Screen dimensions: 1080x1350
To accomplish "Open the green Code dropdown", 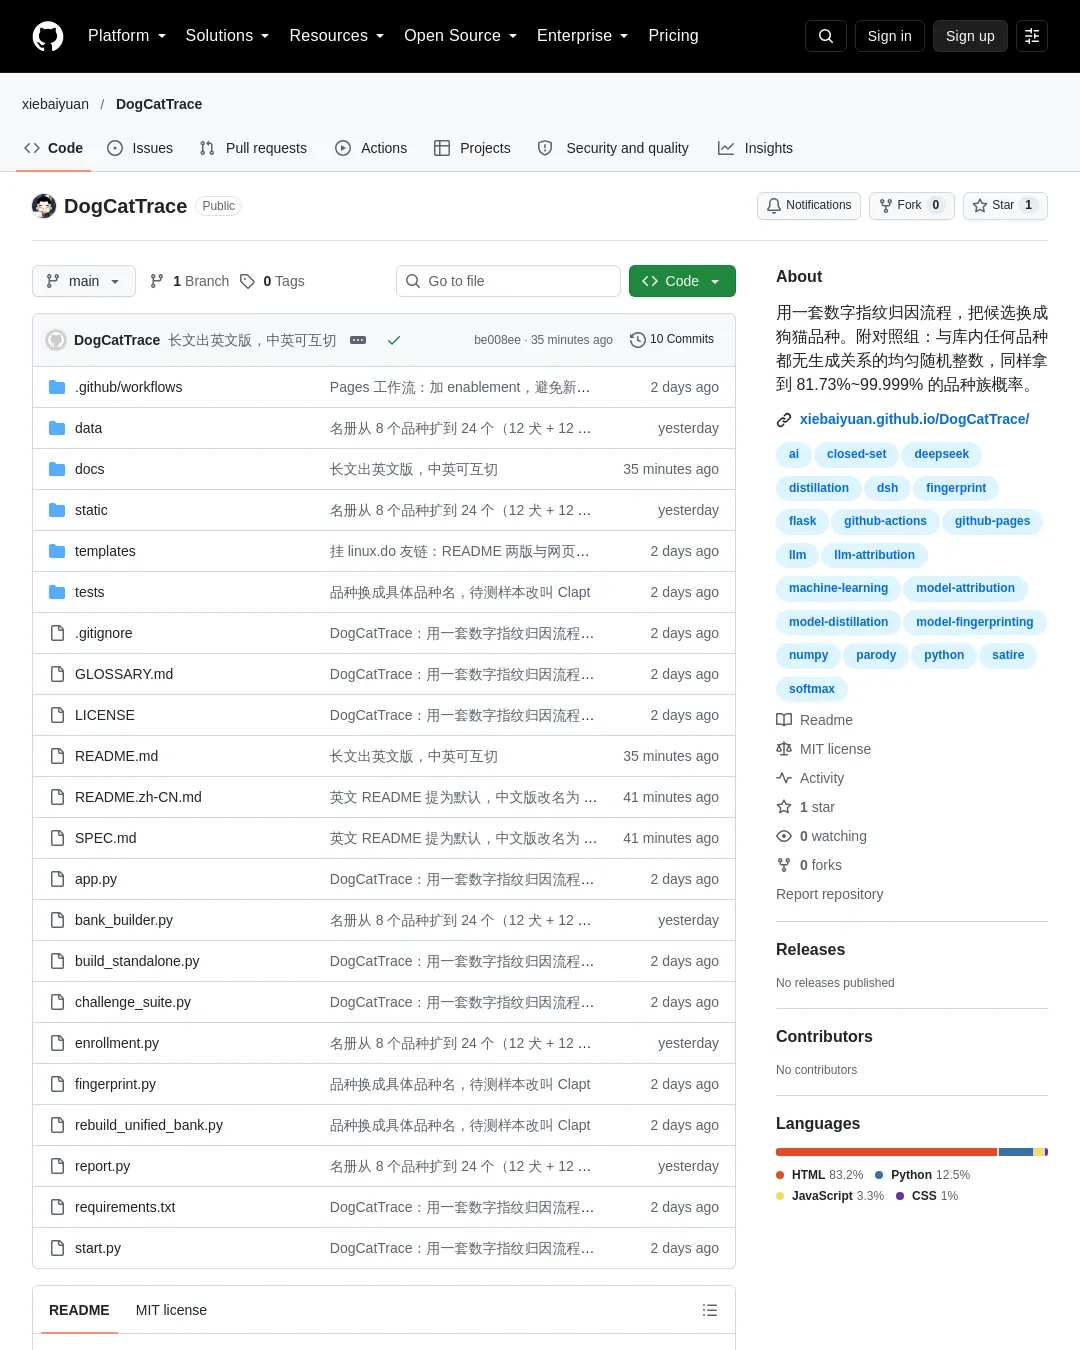I will 682,281.
